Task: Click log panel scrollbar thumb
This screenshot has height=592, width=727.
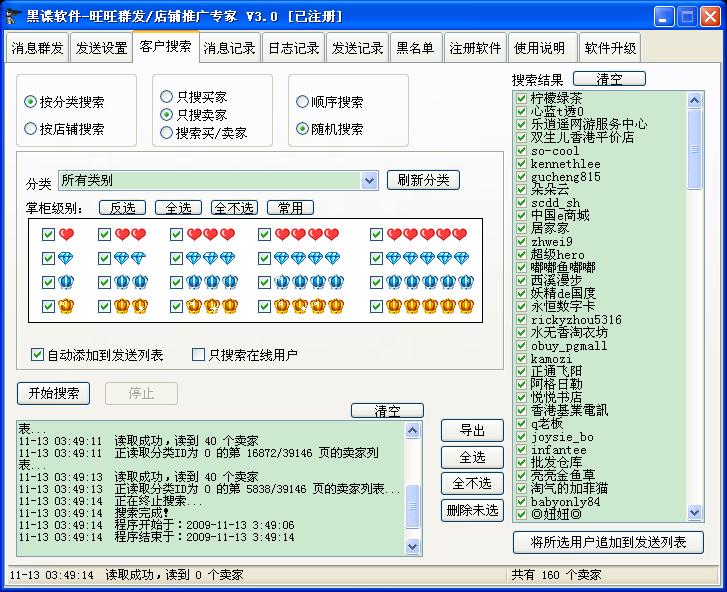Action: pyautogui.click(x=412, y=506)
